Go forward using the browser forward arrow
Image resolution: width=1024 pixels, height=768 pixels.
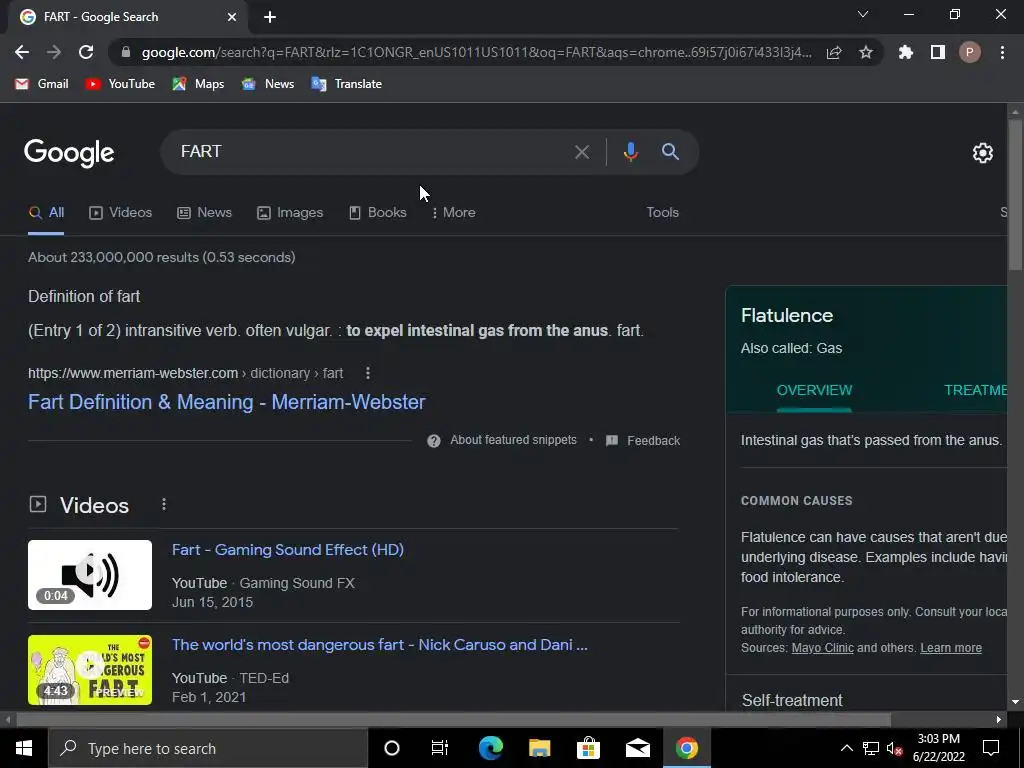(54, 52)
